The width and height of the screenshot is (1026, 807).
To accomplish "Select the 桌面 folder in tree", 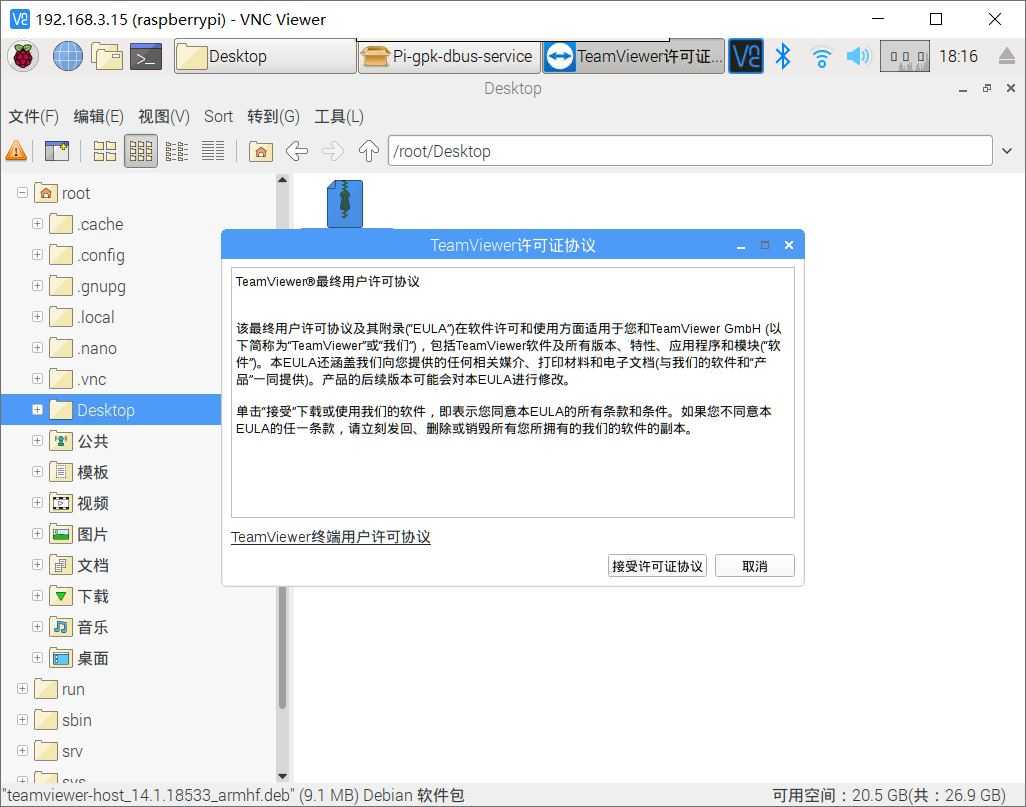I will tap(79, 658).
